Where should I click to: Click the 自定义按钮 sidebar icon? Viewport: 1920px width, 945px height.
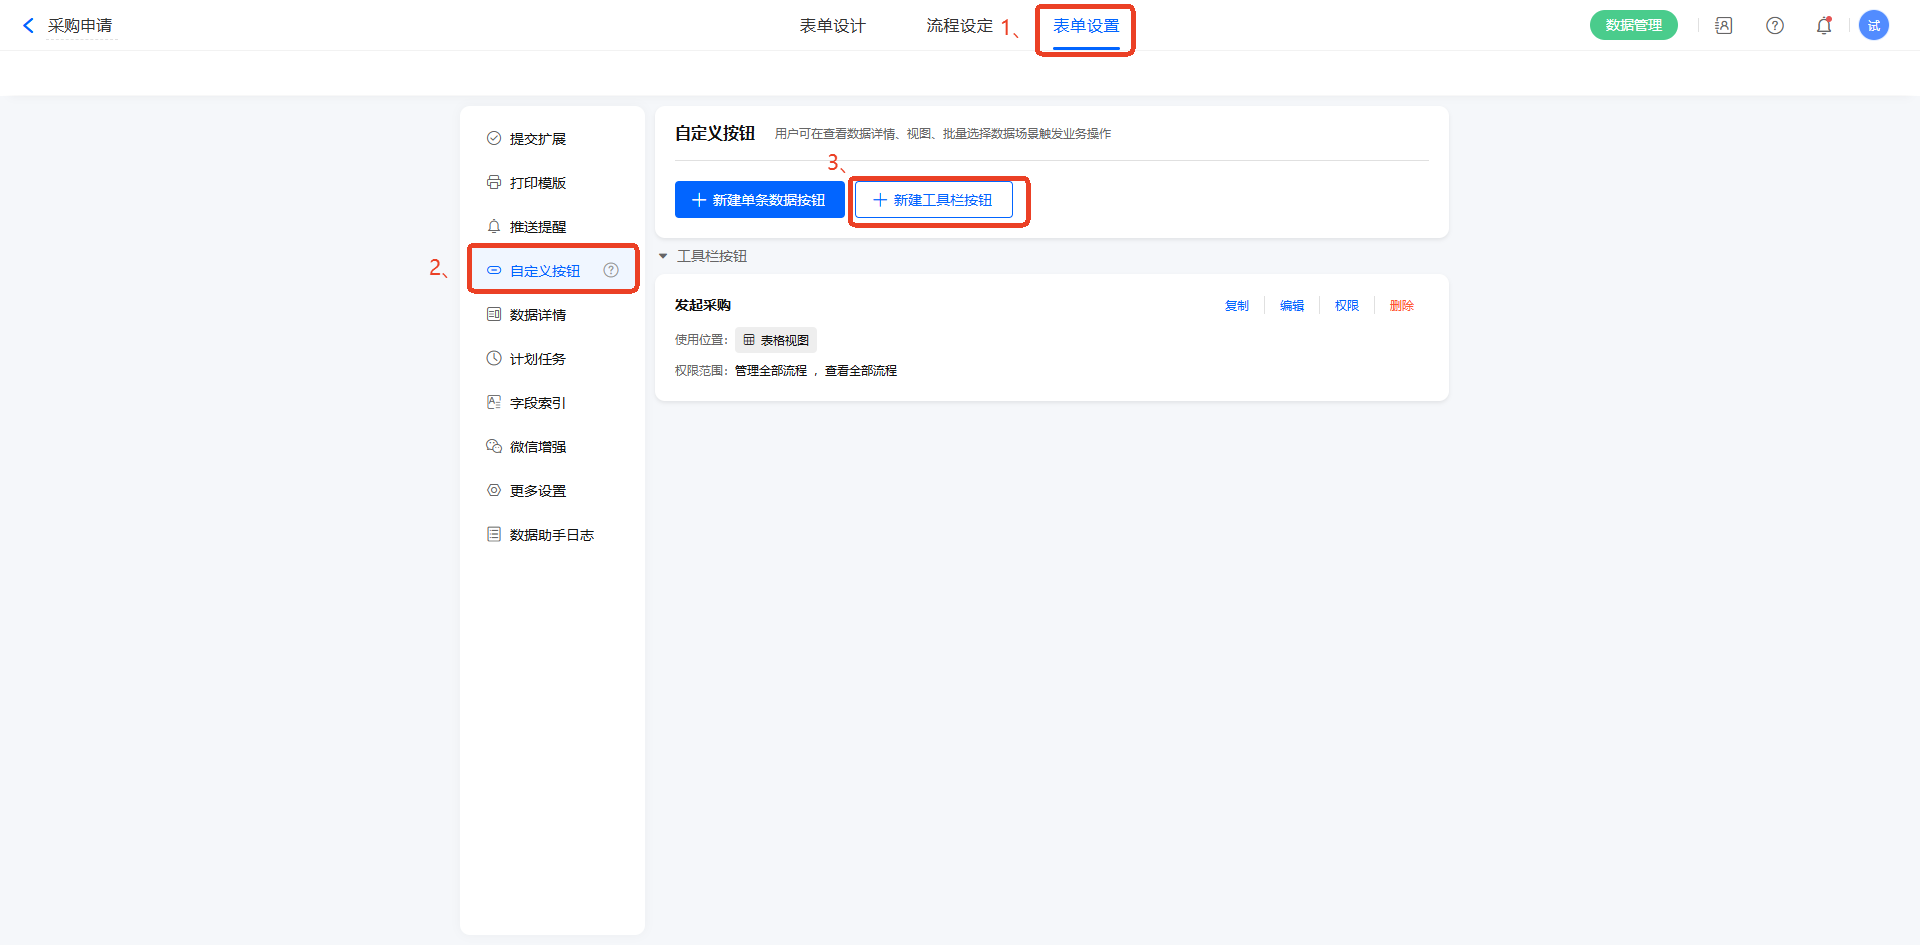click(x=494, y=271)
